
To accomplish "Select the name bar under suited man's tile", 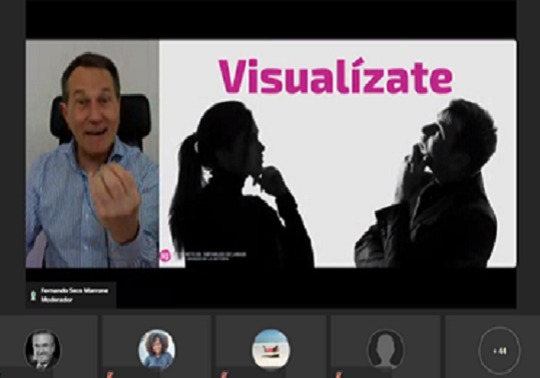I will [x=27, y=373].
